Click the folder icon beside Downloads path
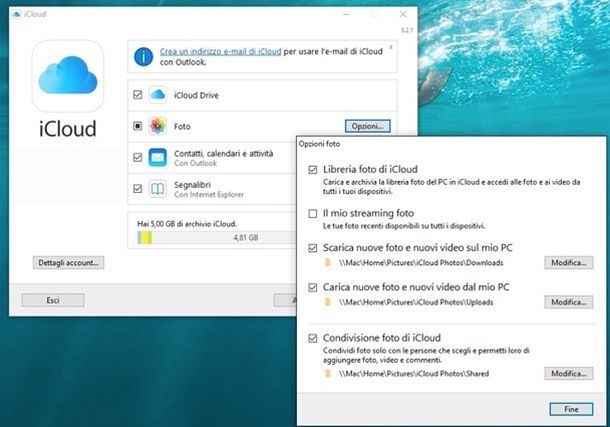The height and width of the screenshot is (427, 610). (328, 263)
